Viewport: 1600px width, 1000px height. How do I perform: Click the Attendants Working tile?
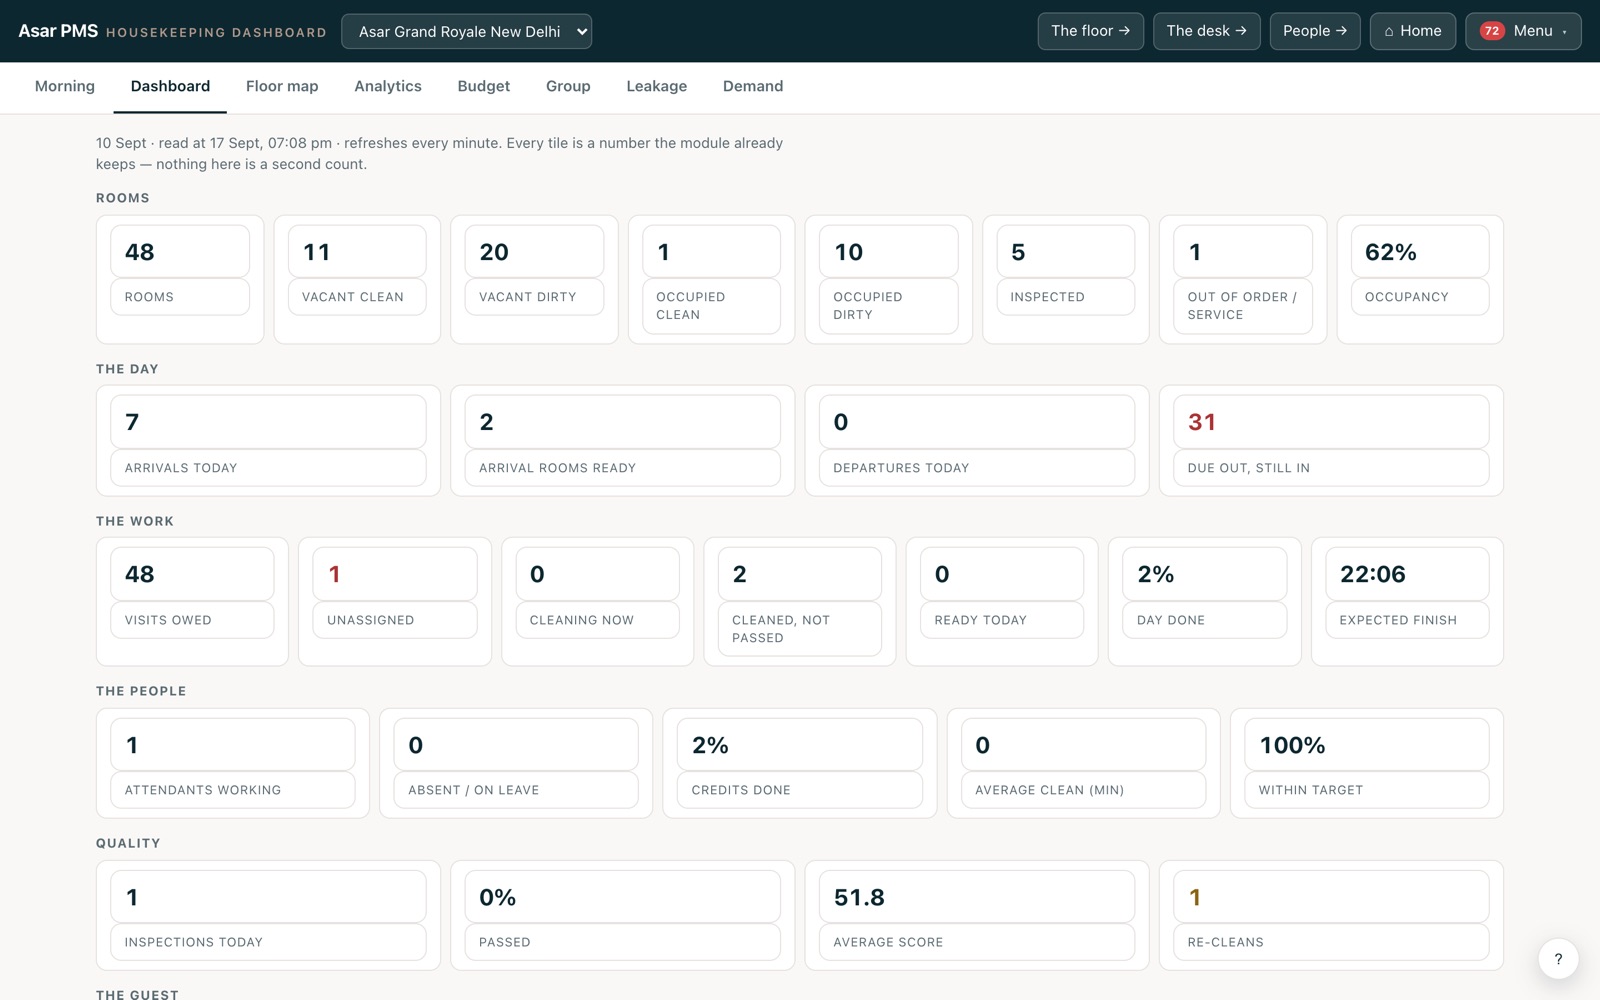click(x=233, y=763)
